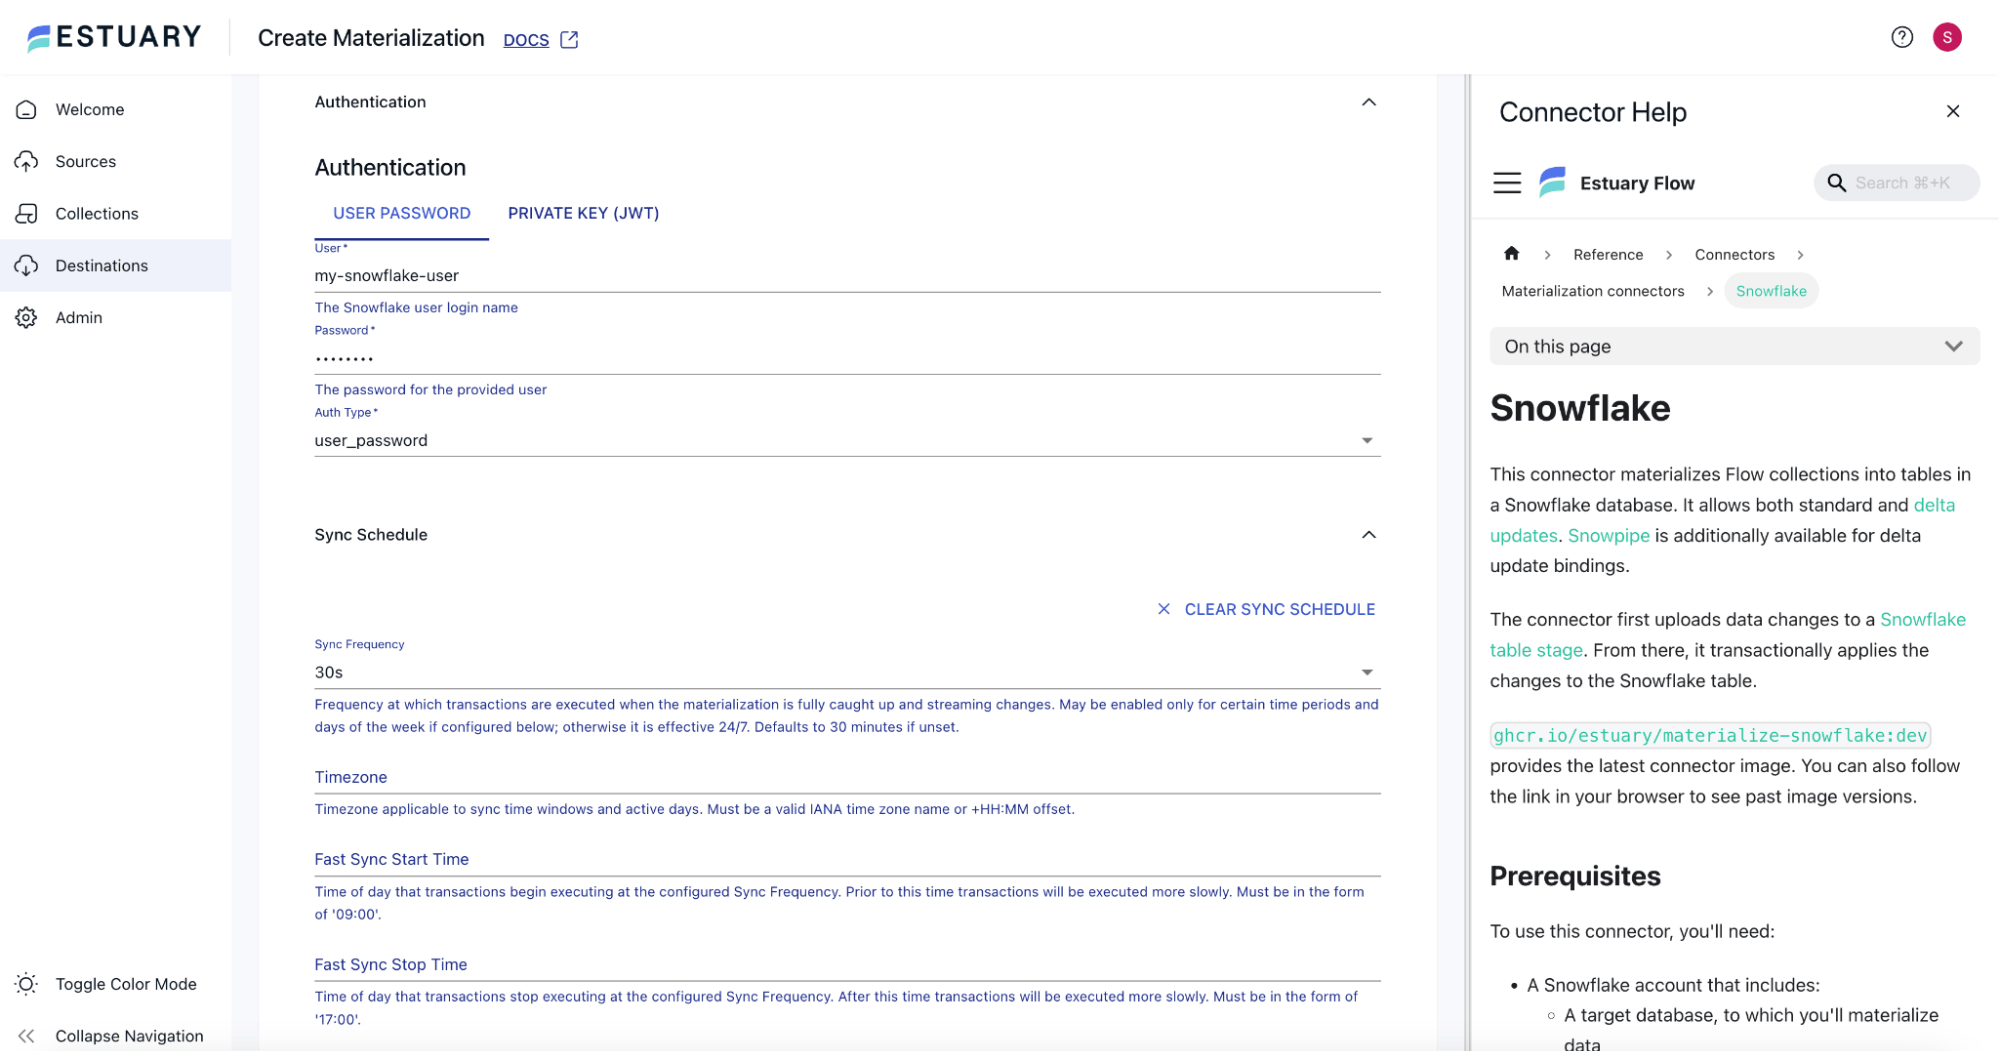
Task: Click the Authentication section header text
Action: coord(370,102)
